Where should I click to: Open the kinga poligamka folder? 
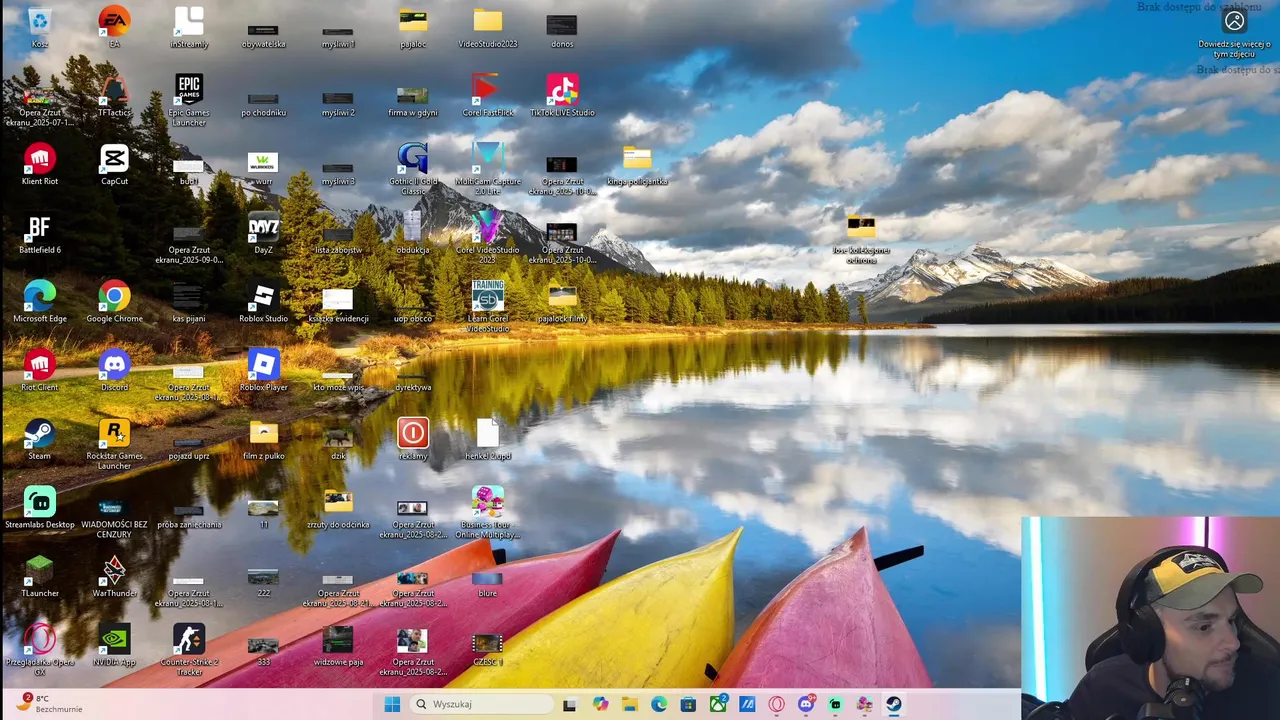(x=637, y=165)
